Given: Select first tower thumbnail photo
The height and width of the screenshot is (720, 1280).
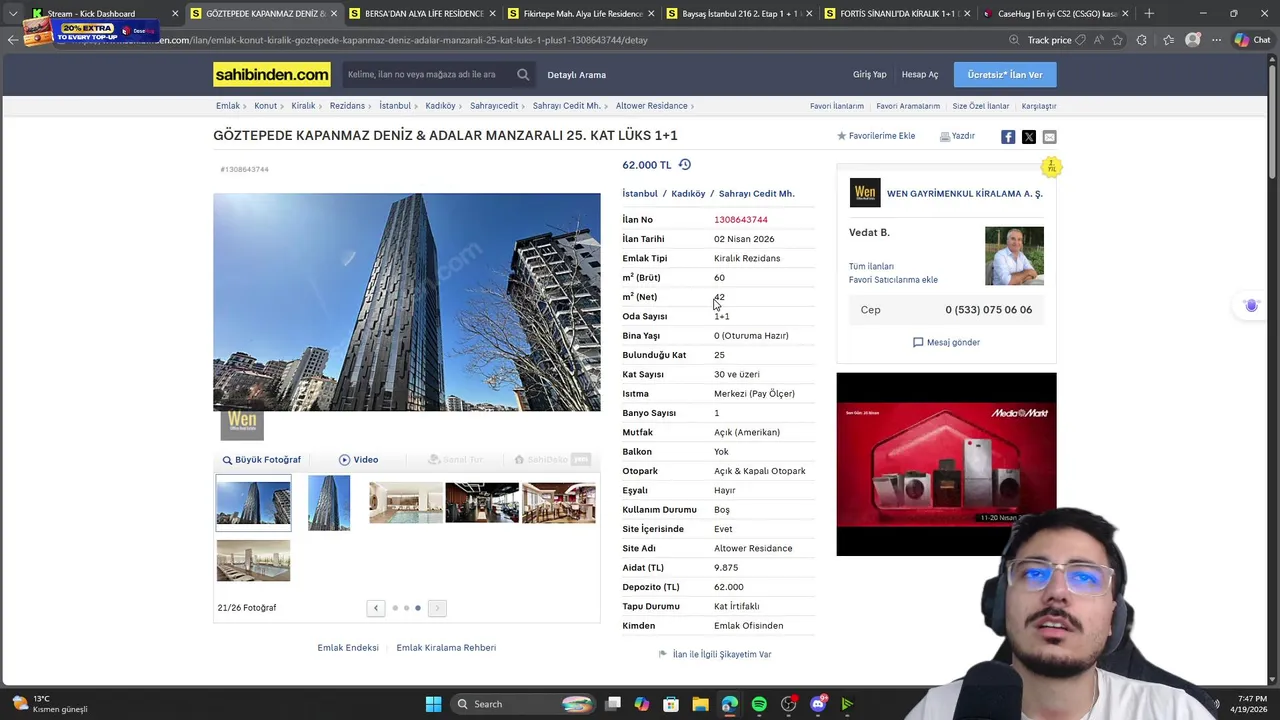Looking at the screenshot, I should pos(253,502).
